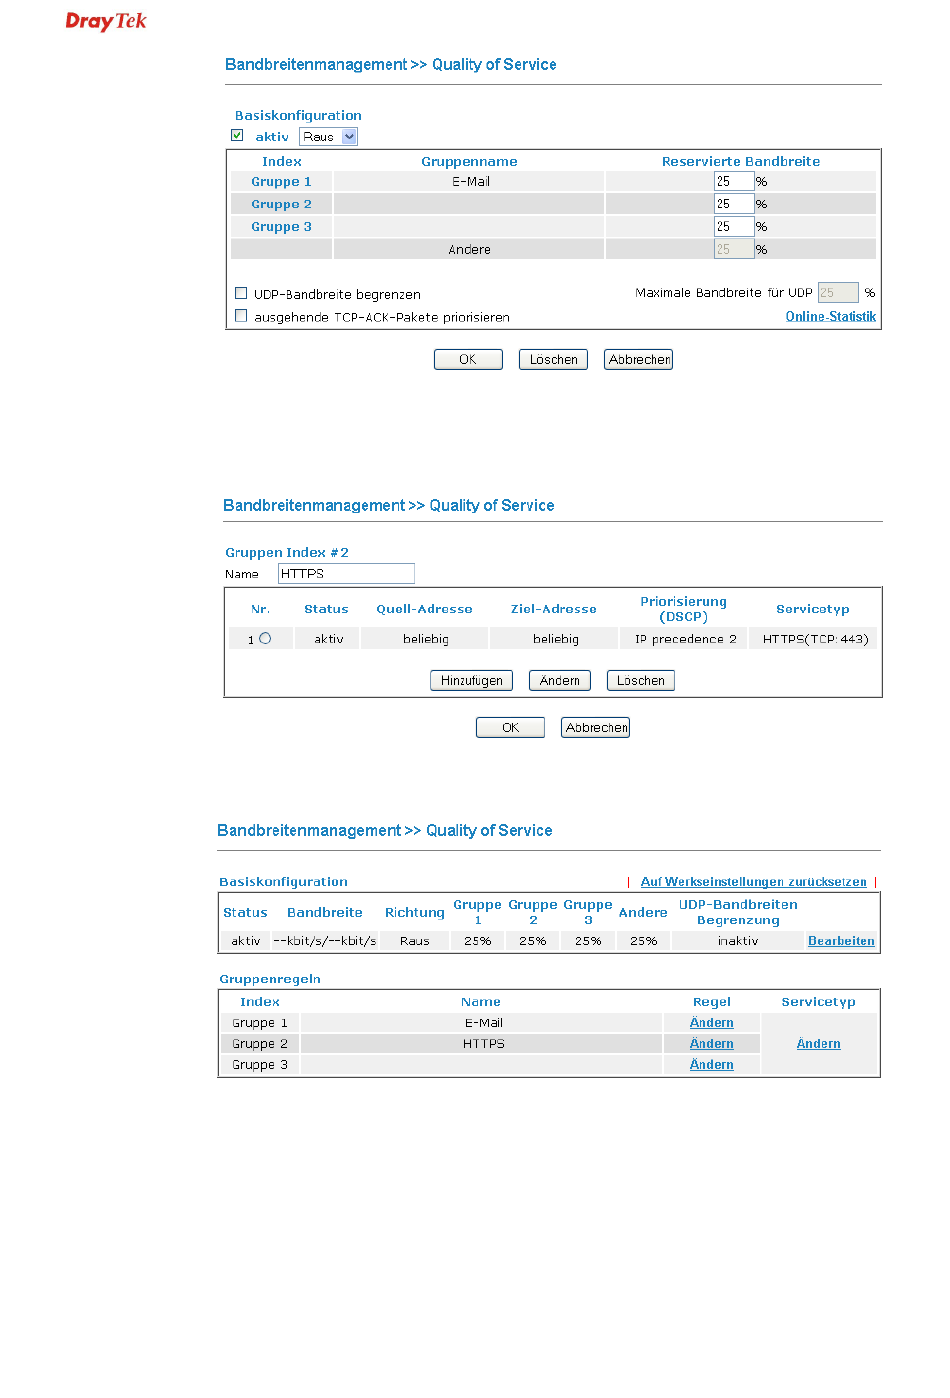Click Löschen button in Gruppen Index table
Viewport: 950px width, 1398px height.
point(641,681)
